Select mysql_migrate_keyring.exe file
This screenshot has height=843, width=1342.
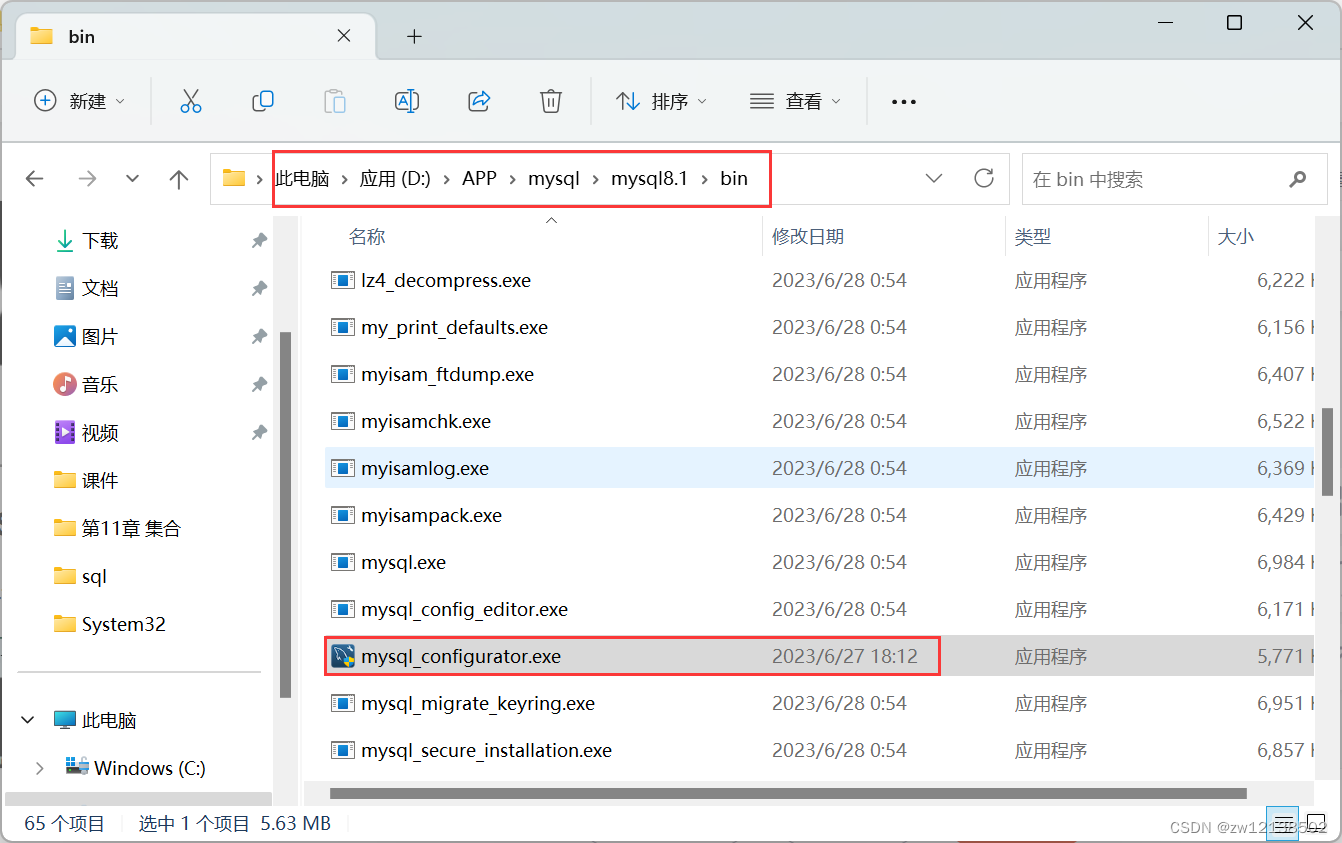[818, 703]
